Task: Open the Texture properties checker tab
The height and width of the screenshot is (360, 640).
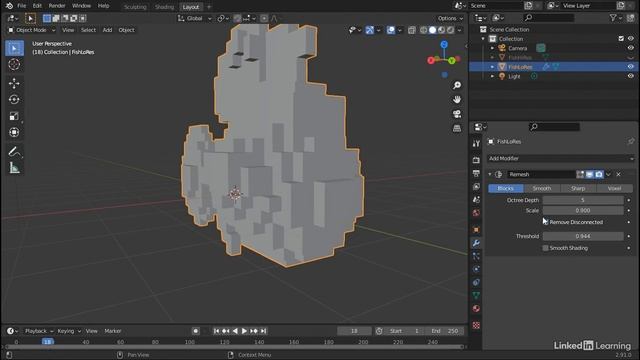Action: click(x=476, y=325)
